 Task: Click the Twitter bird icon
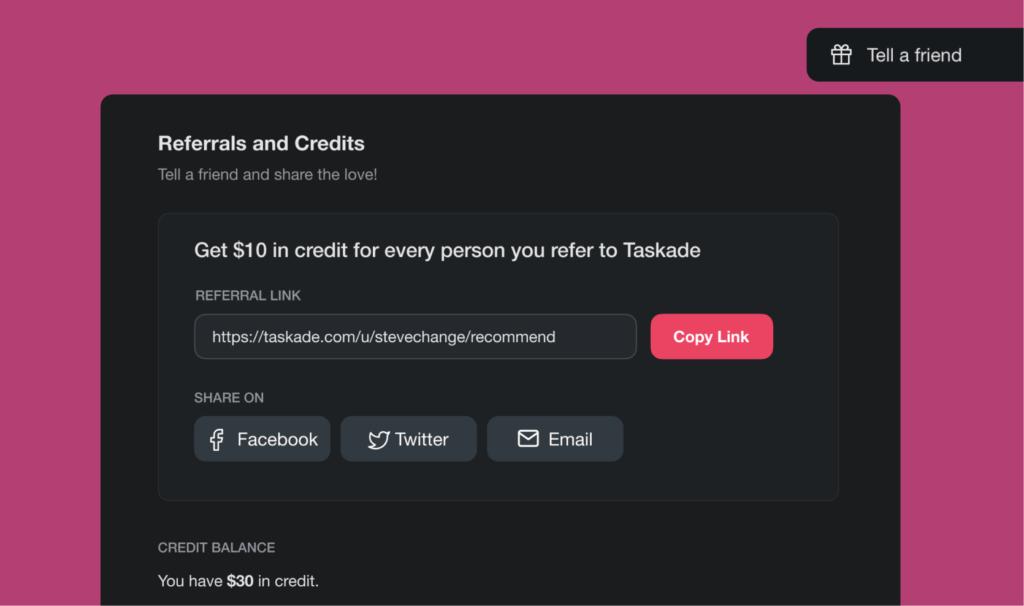(378, 439)
